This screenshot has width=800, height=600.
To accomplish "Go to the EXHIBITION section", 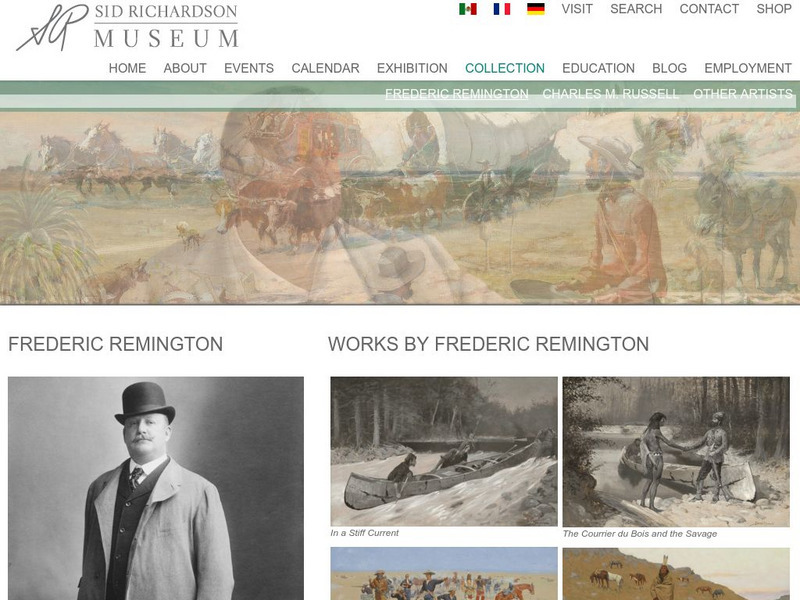I will coord(412,68).
